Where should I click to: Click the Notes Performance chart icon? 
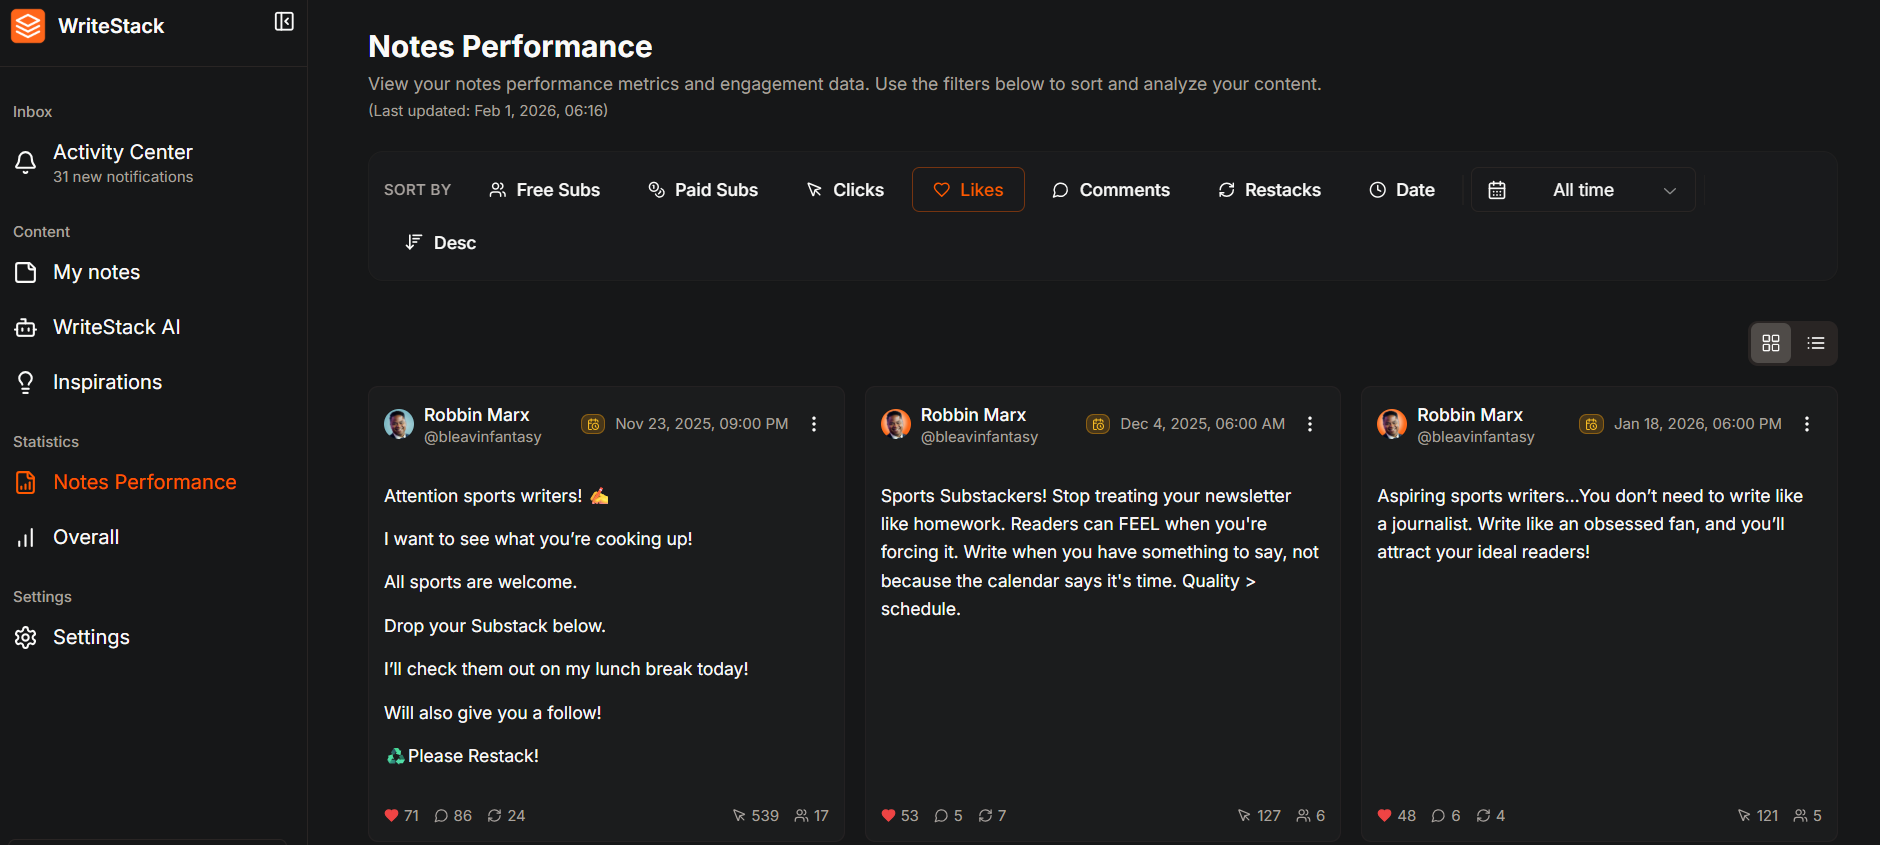(x=26, y=482)
